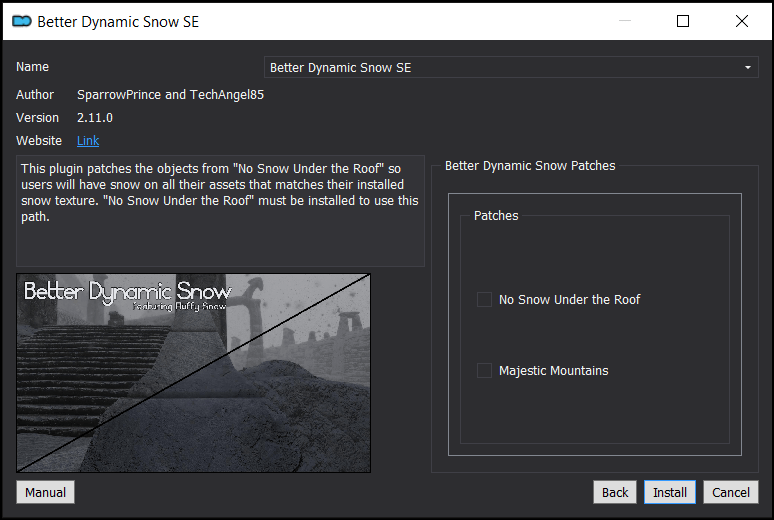The image size is (774, 520).
Task: Click the Better Dynamic Snow preview image
Action: pos(194,373)
